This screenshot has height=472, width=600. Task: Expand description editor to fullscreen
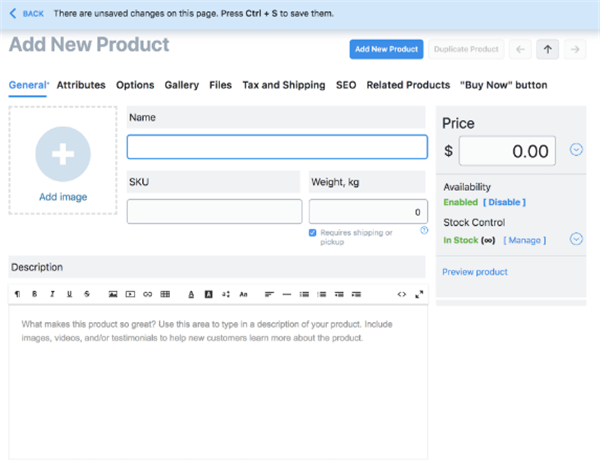(x=419, y=294)
